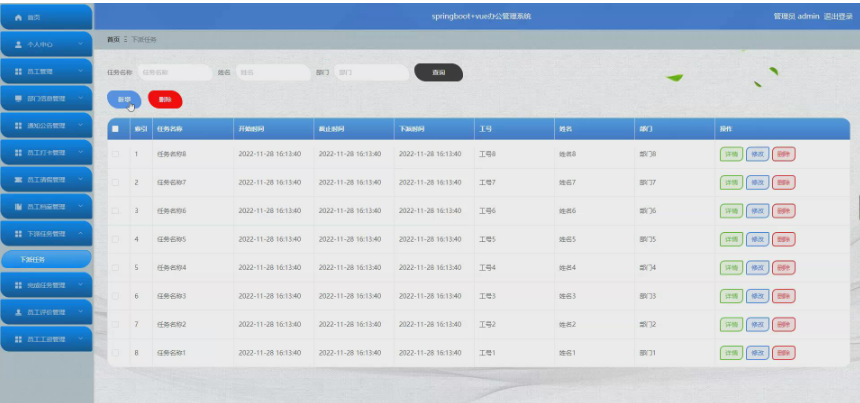860x403 pixels.
Task: Click the home icon beside 首页
Action: tap(18, 18)
